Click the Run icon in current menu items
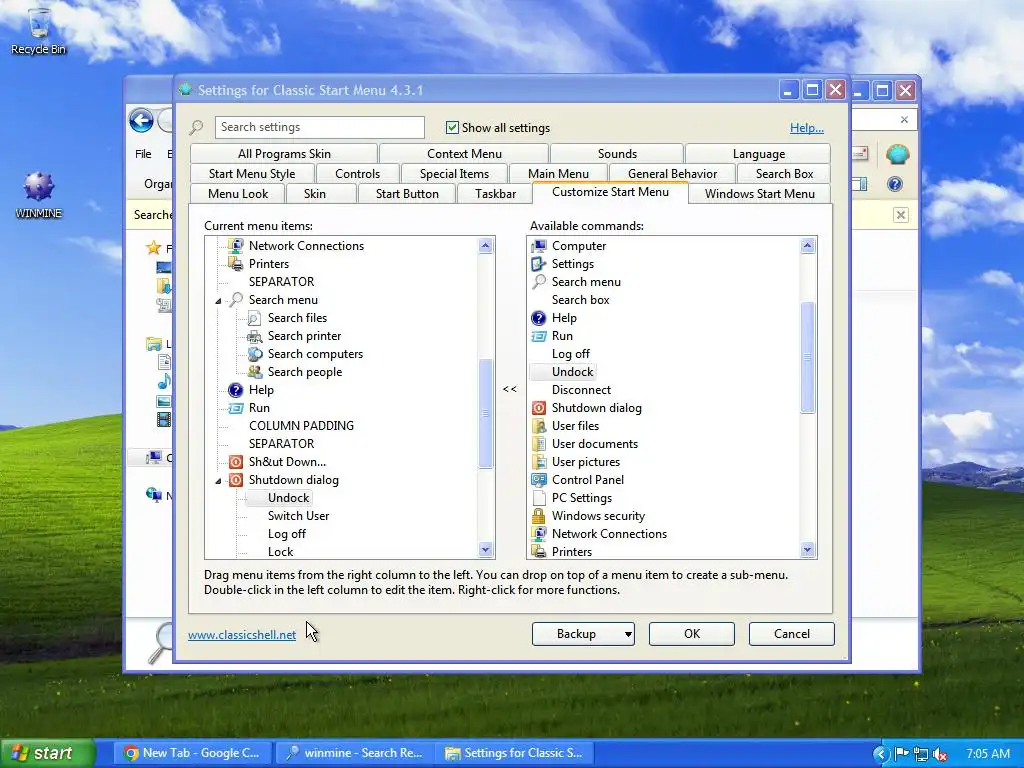Screen dimensions: 1024x768 (235, 408)
